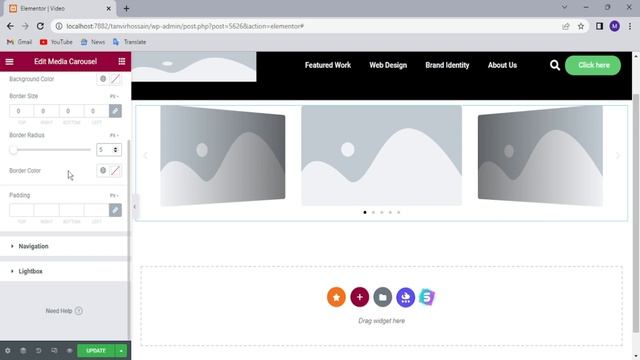Click the Brand Identity menu item
The height and width of the screenshot is (360, 640).
[447, 65]
